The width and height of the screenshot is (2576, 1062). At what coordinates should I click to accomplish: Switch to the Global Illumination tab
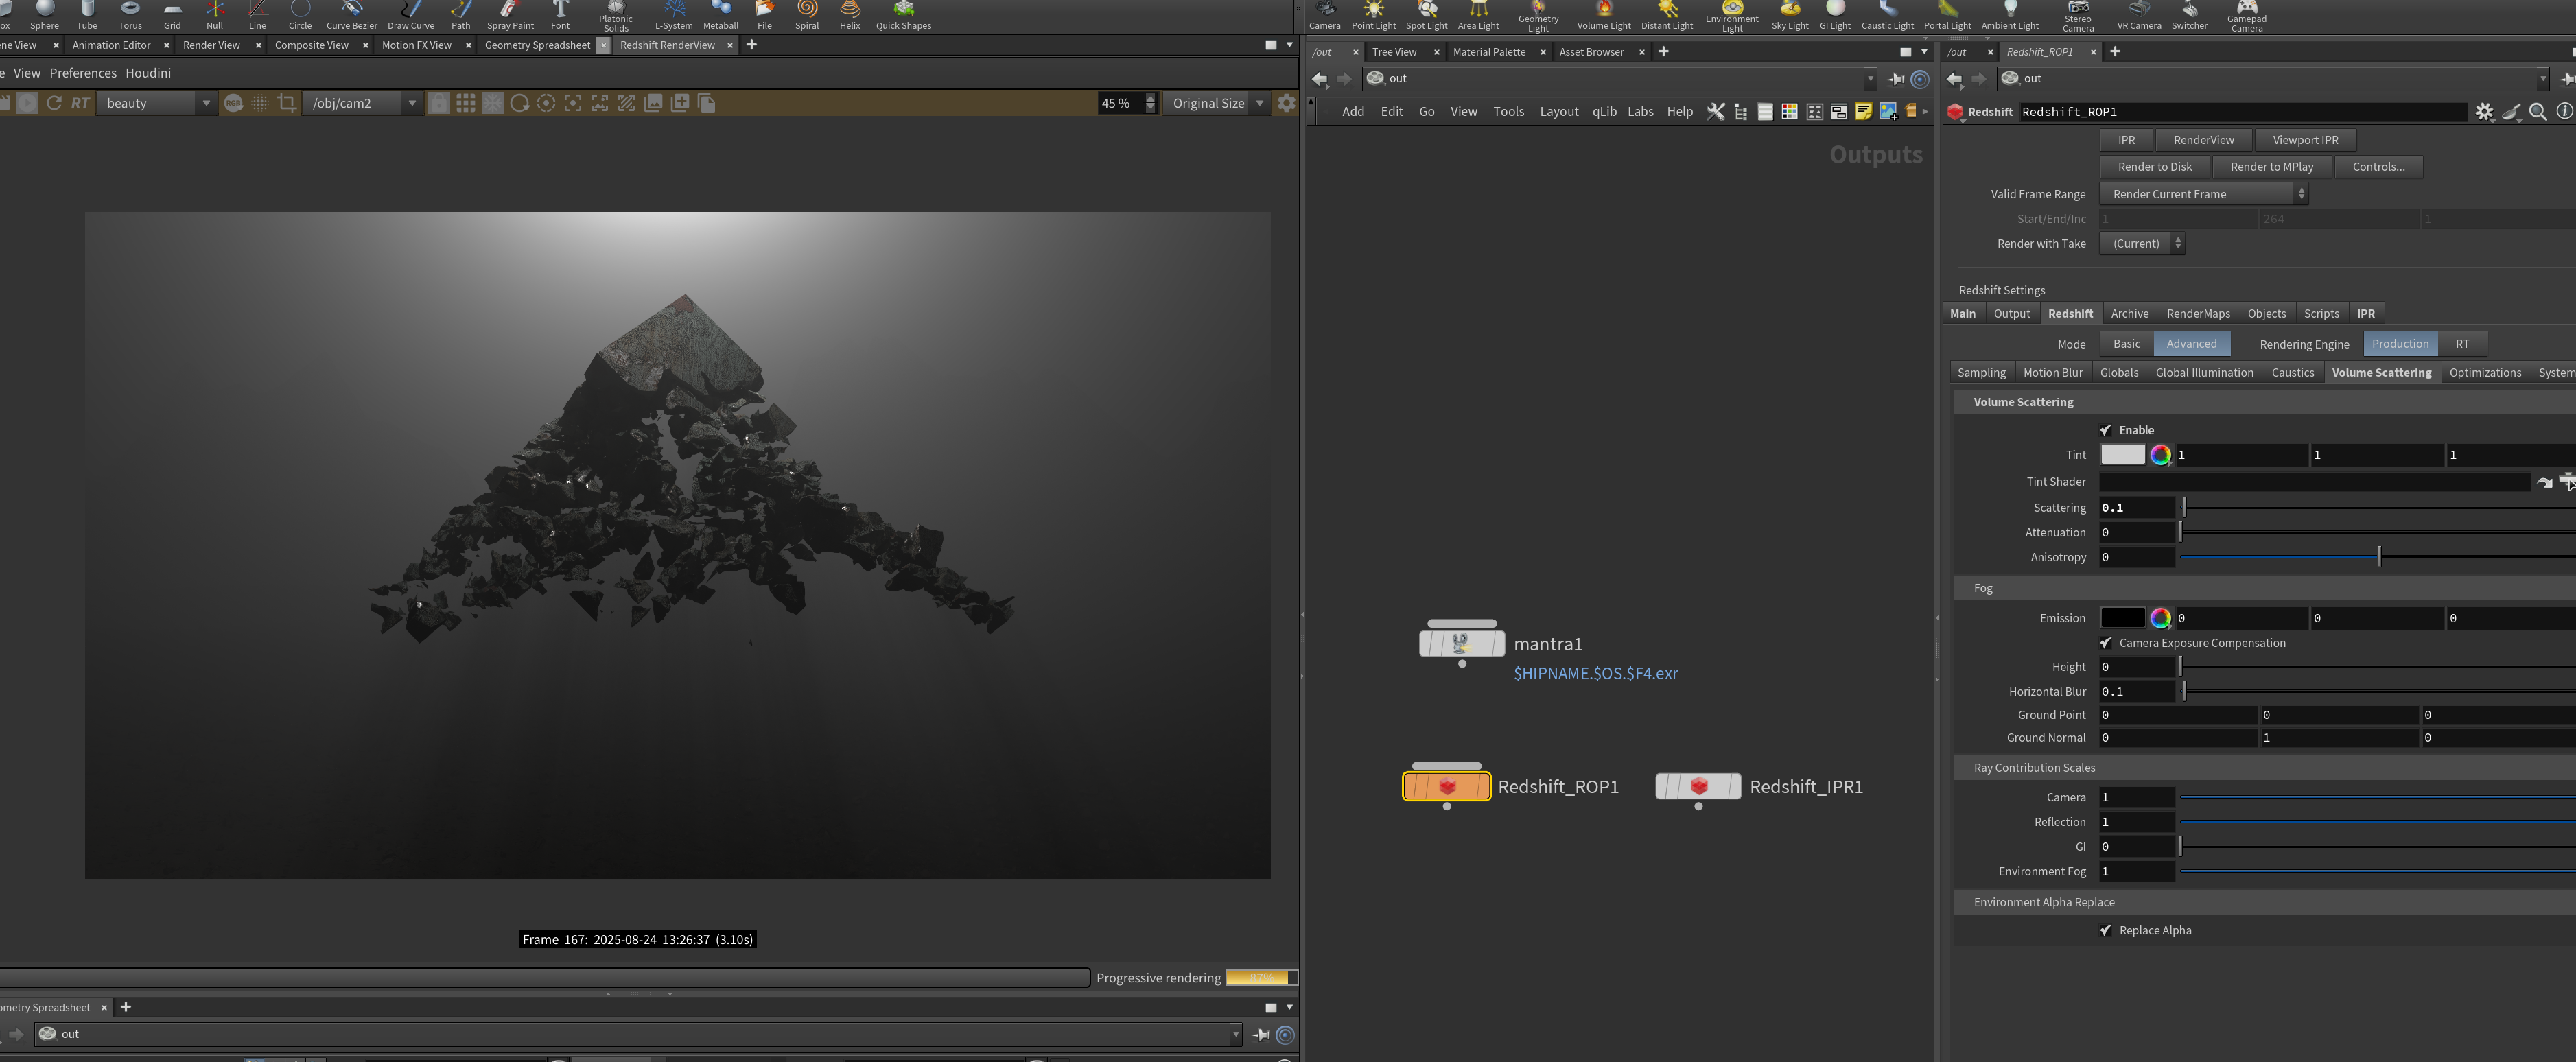coord(2204,372)
